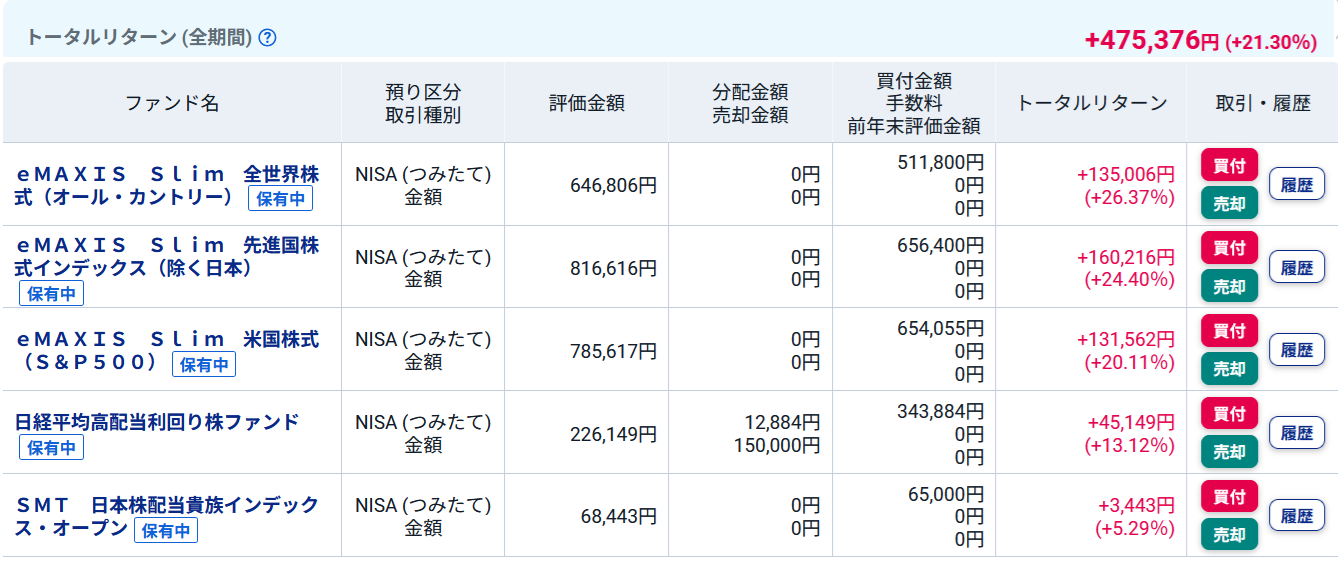Open 履歴 for eMAXIS Slim 先進国株式インデックス
Image resolution: width=1338 pixels, height=564 pixels.
1296,267
